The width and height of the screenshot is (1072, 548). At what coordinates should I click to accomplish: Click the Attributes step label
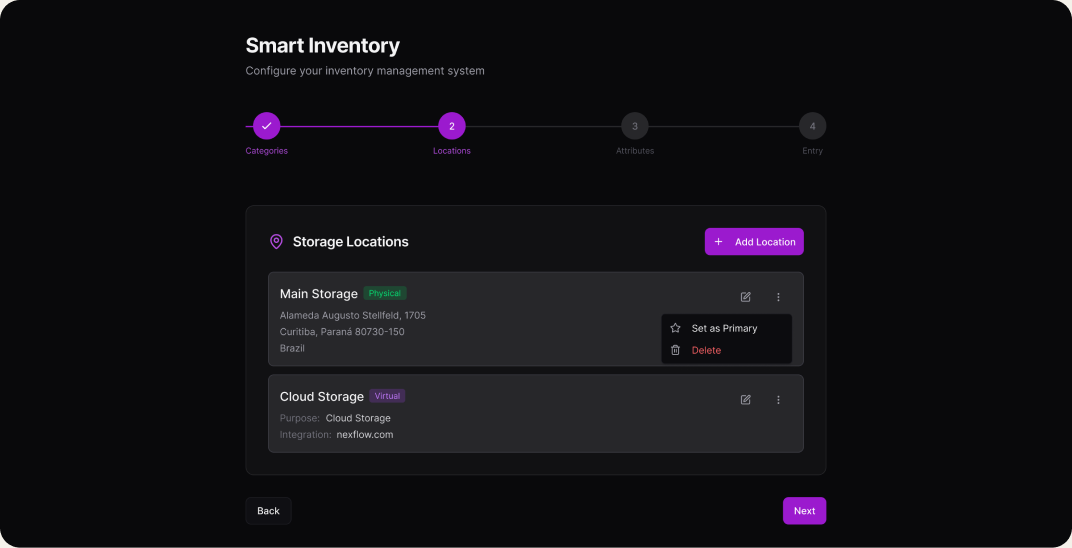pos(635,151)
